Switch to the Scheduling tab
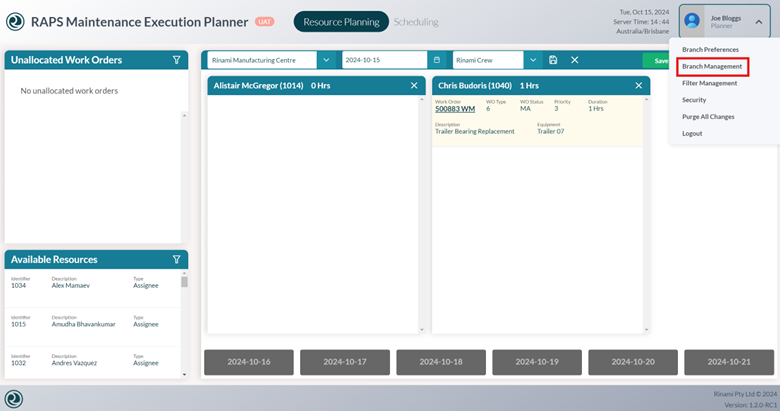 pyautogui.click(x=415, y=22)
